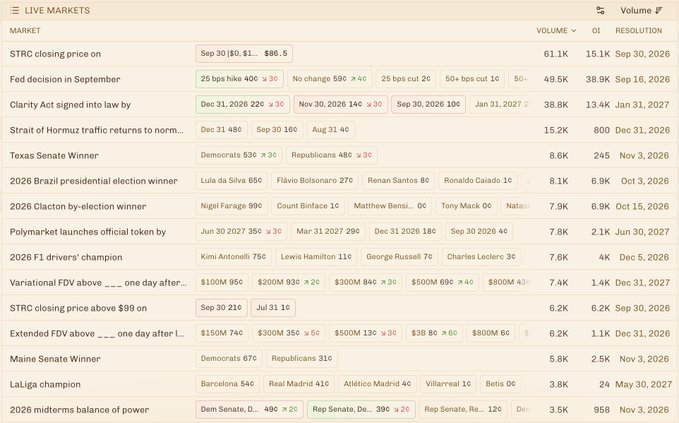Select Republicans 48¢ in Texas Senate row
This screenshot has width=679, height=423.
[332, 155]
